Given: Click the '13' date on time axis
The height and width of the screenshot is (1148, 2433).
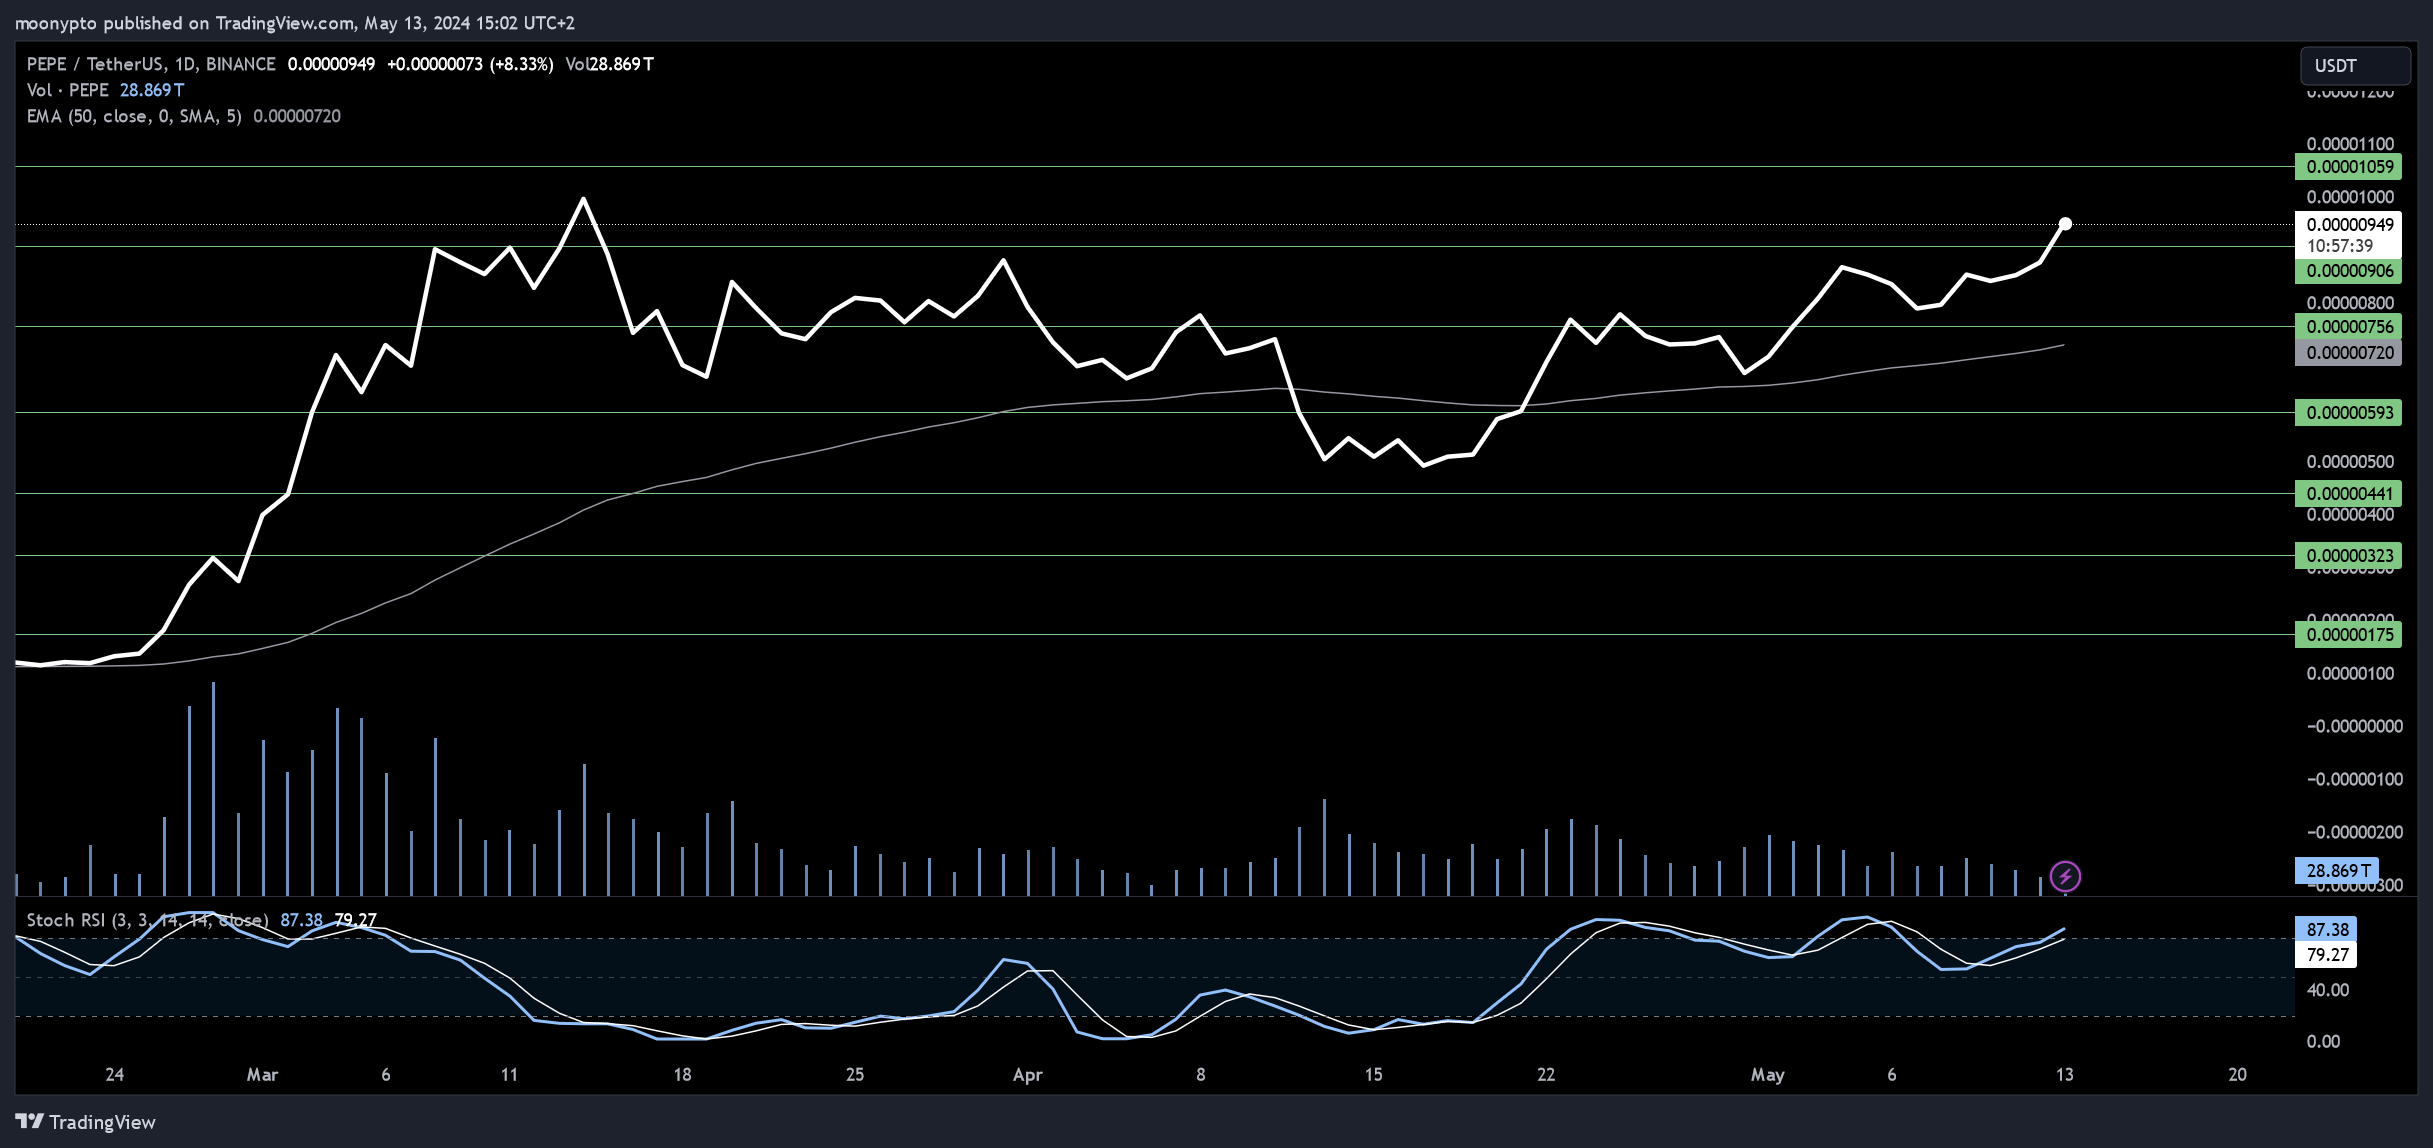Looking at the screenshot, I should point(2064,1075).
